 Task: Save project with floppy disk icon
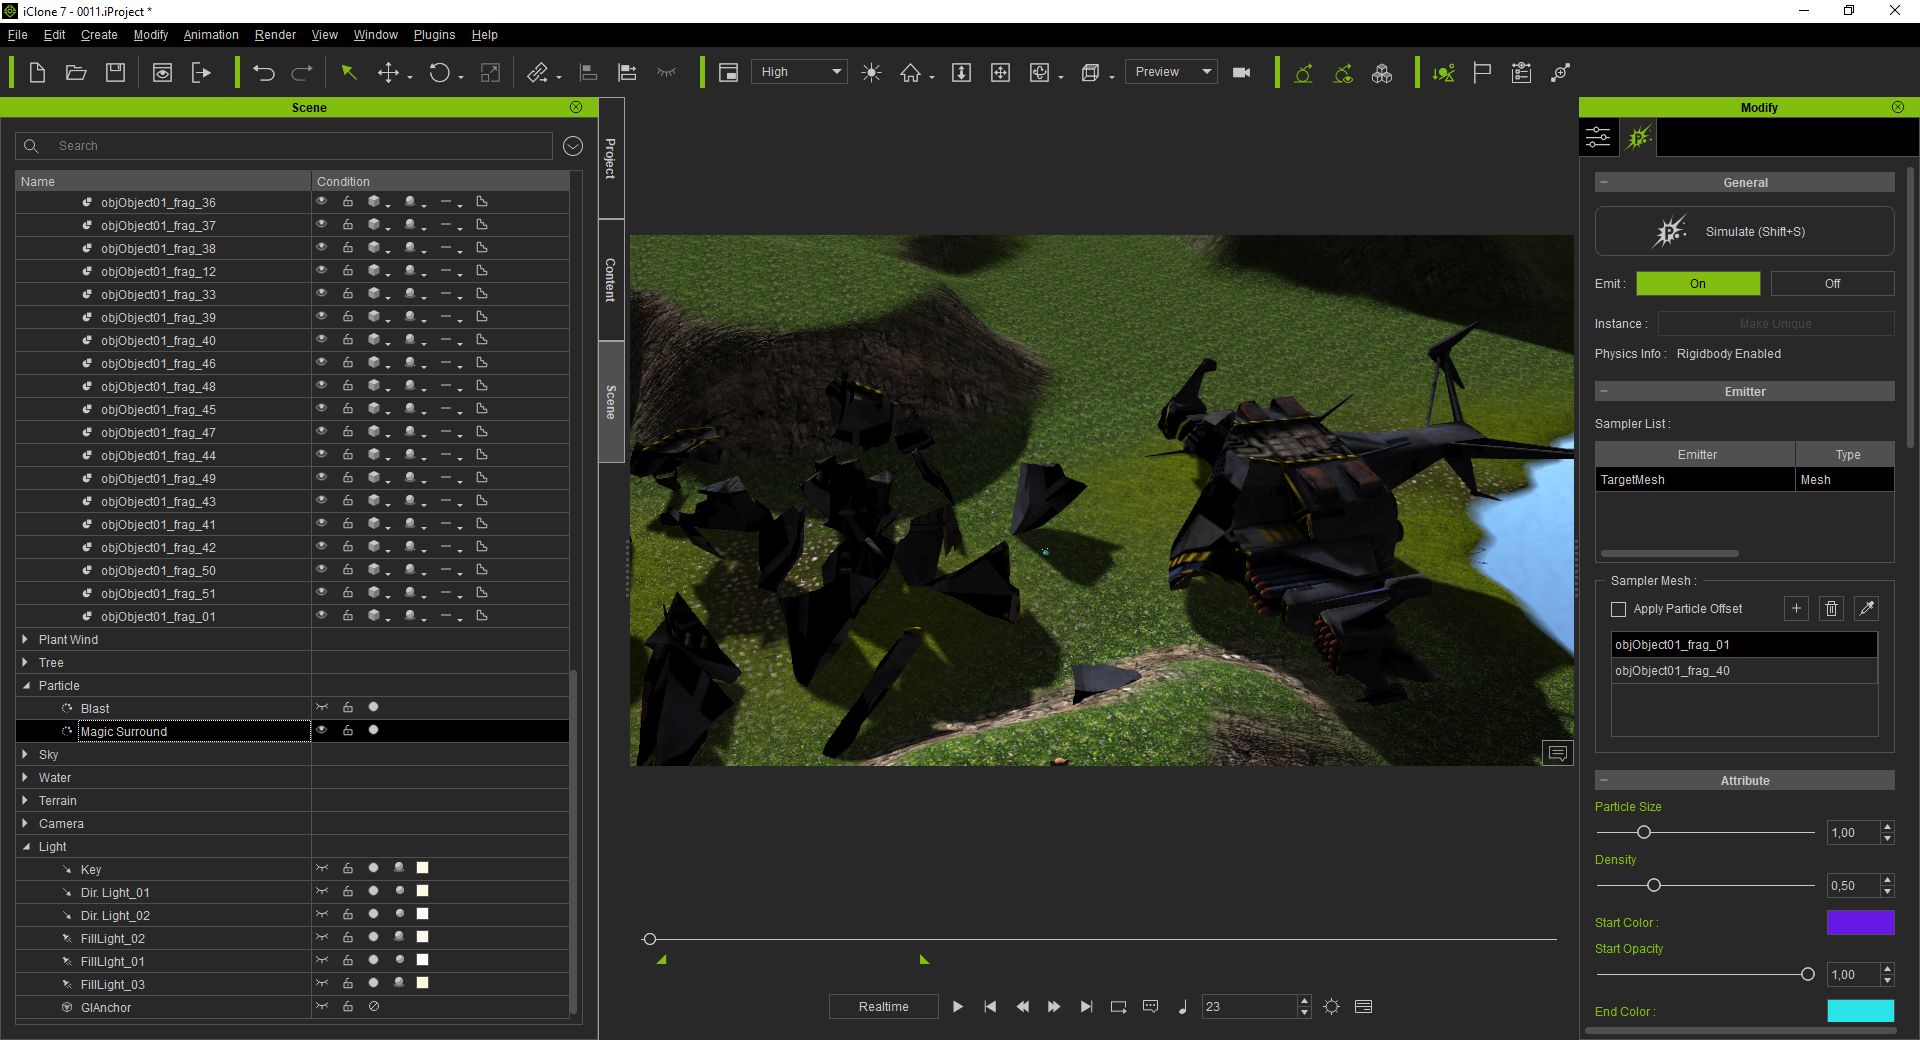coord(116,72)
